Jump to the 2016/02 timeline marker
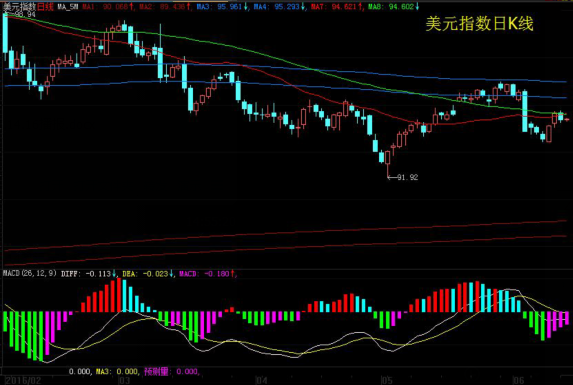Screen dimensions: 573x385 23,380
